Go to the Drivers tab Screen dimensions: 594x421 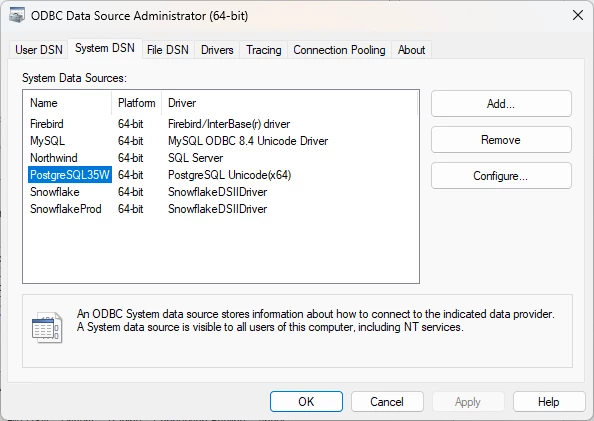[217, 50]
